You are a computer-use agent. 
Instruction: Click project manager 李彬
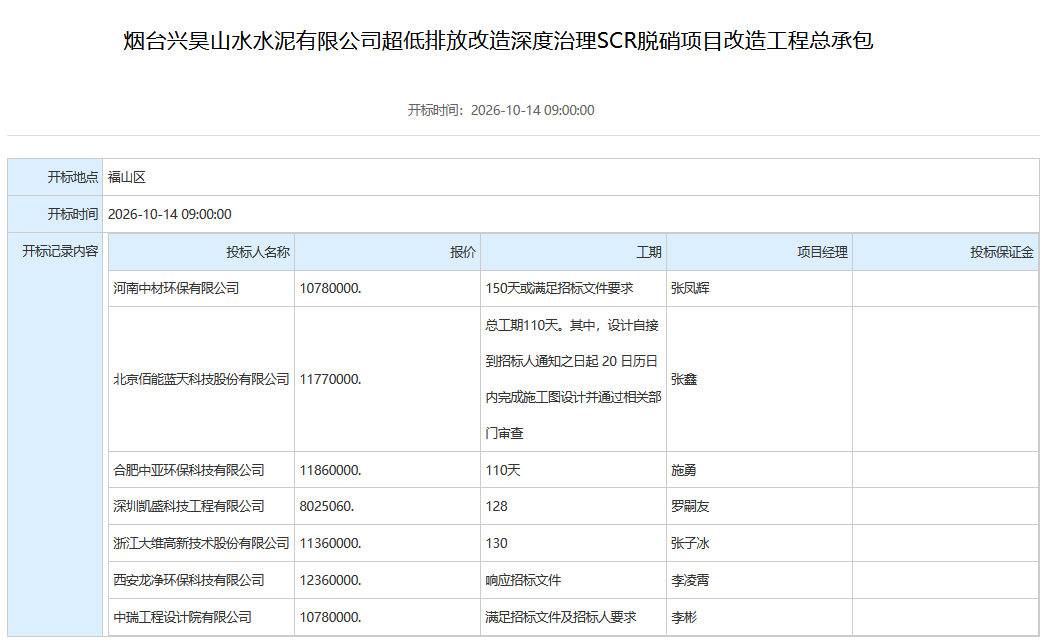[684, 617]
